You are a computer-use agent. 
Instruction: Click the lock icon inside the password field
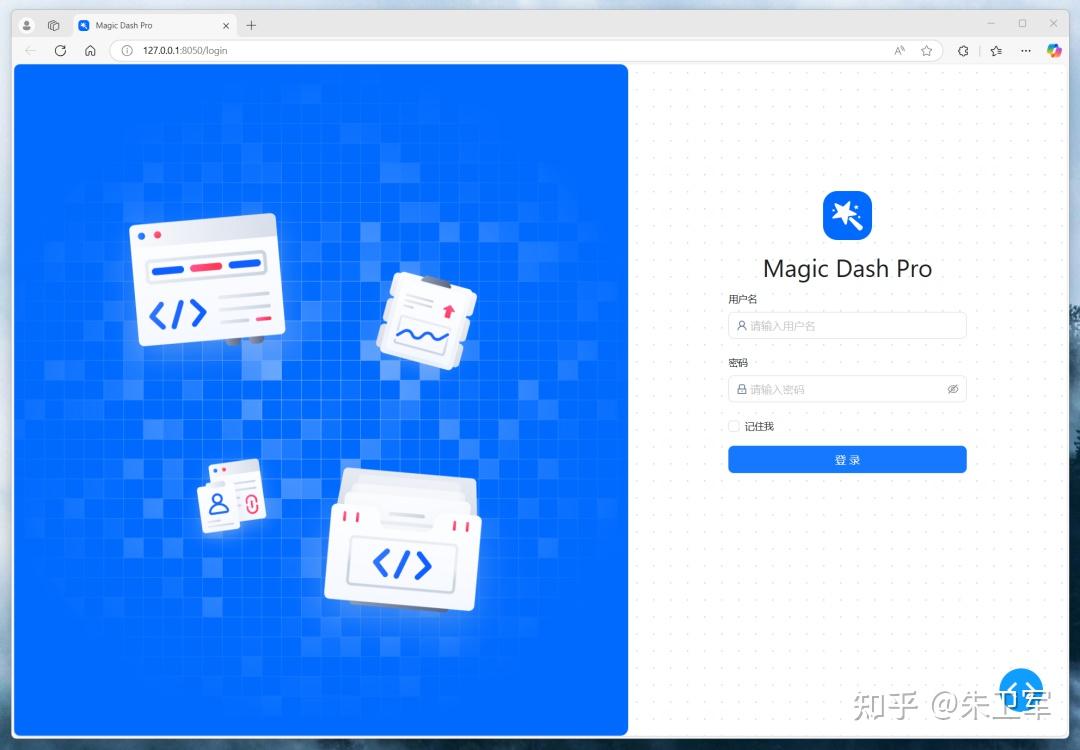(741, 389)
